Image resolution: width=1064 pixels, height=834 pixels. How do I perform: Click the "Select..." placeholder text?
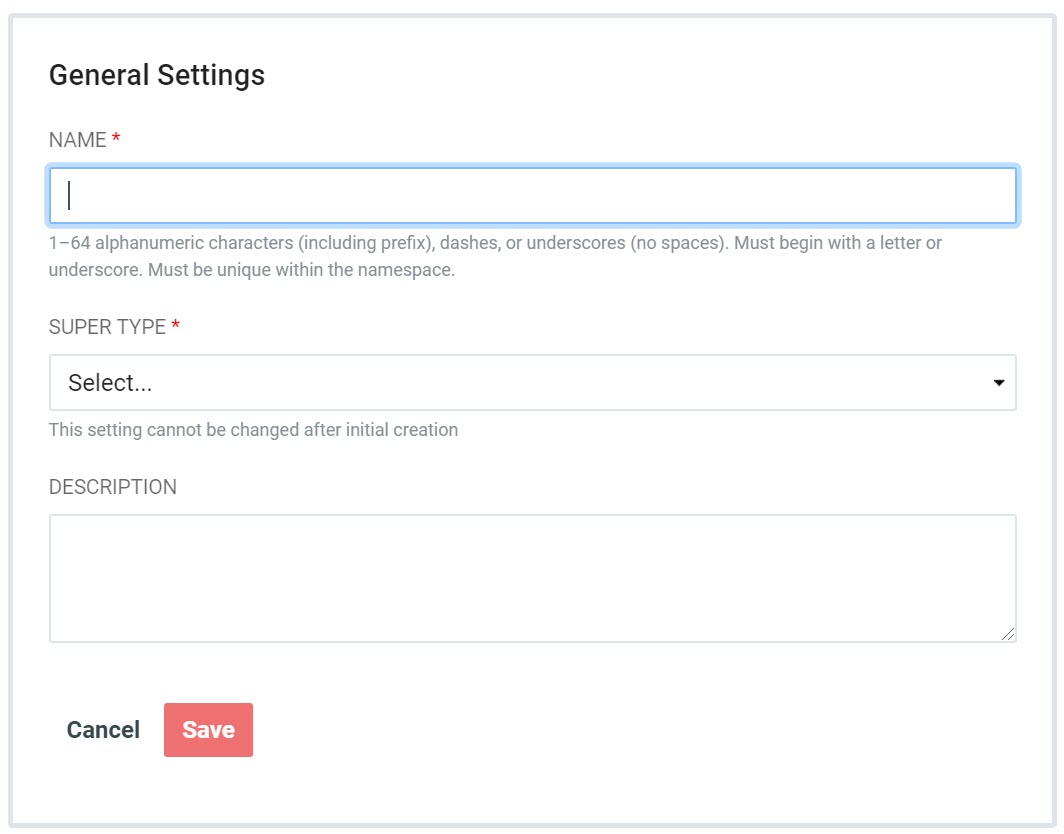click(110, 383)
